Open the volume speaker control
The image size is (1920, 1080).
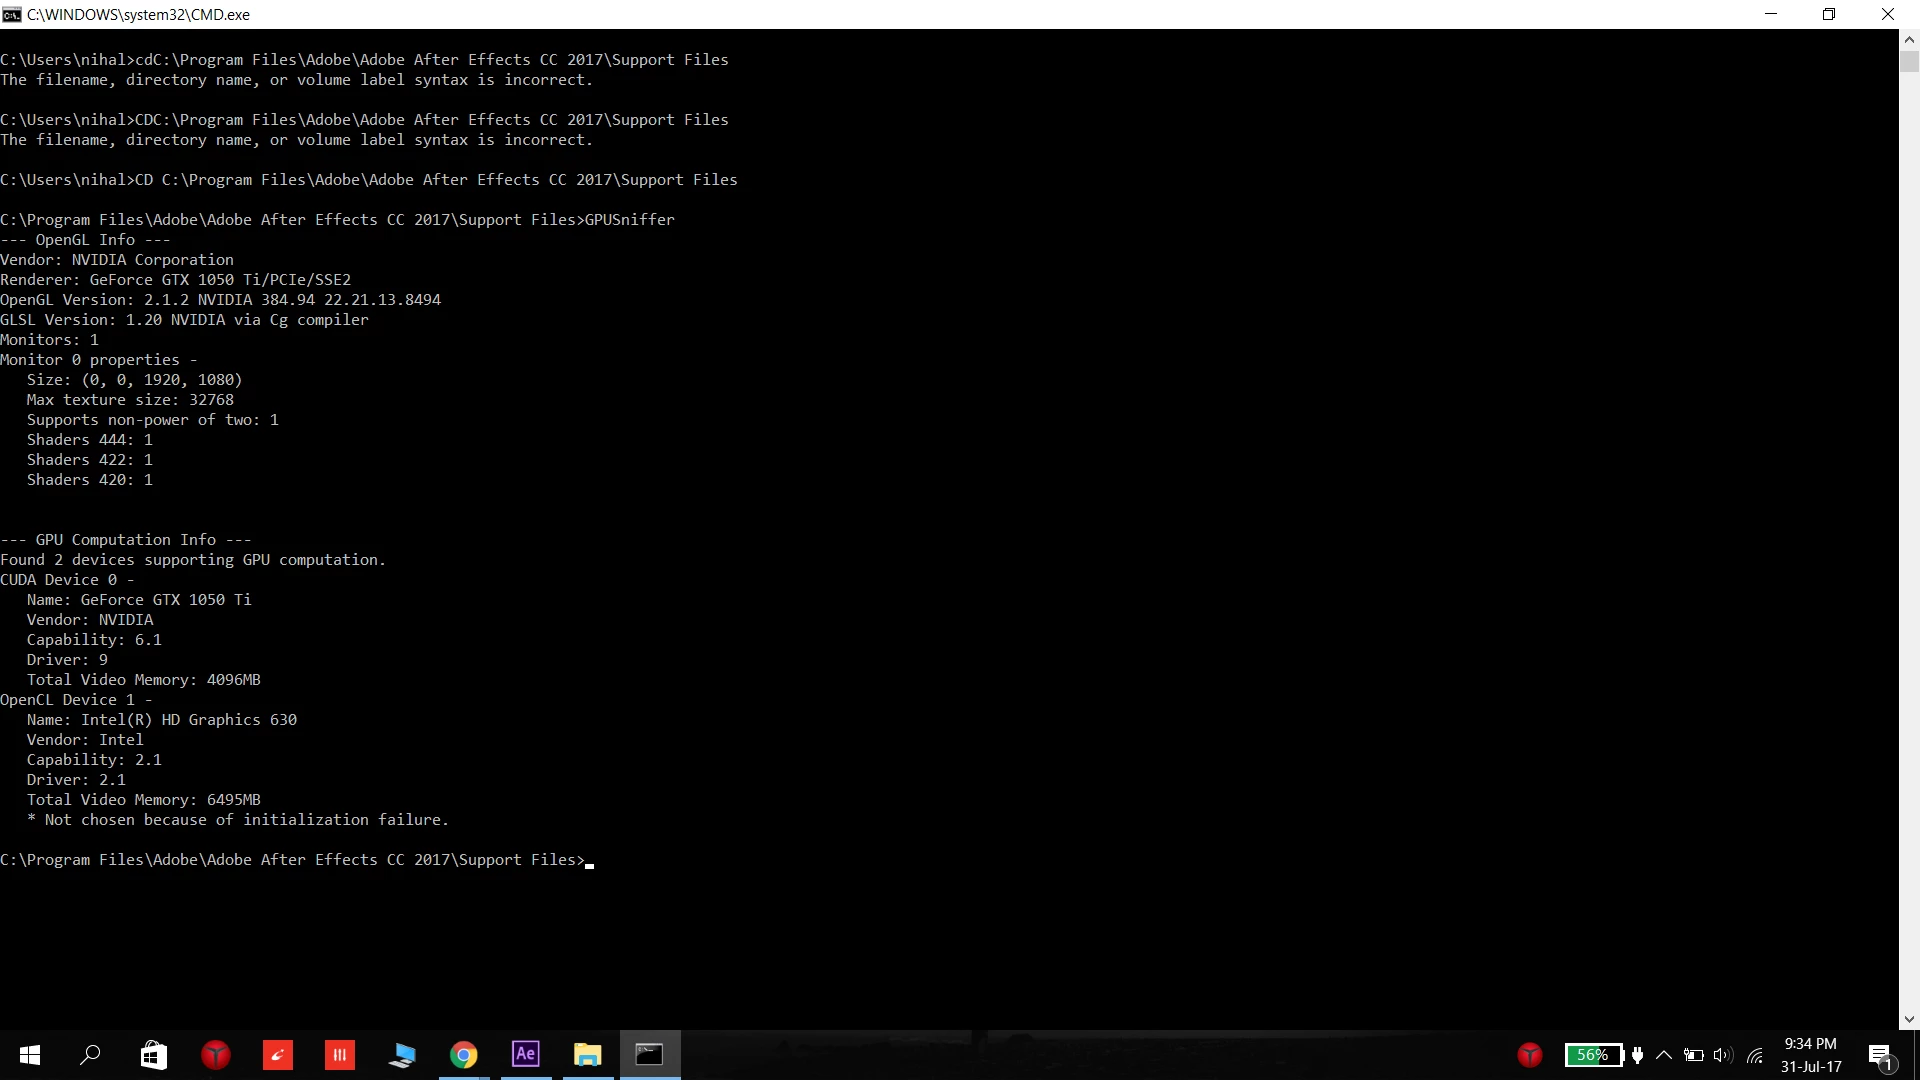(1722, 1055)
